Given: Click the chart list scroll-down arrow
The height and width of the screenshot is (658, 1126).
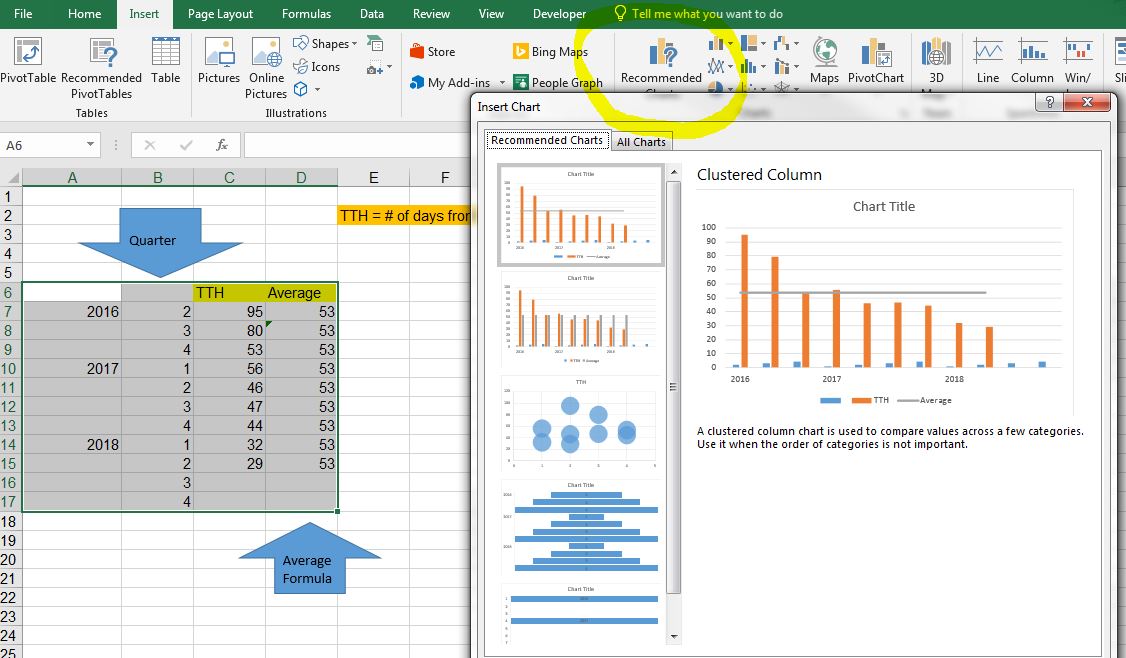Looking at the screenshot, I should (x=673, y=636).
